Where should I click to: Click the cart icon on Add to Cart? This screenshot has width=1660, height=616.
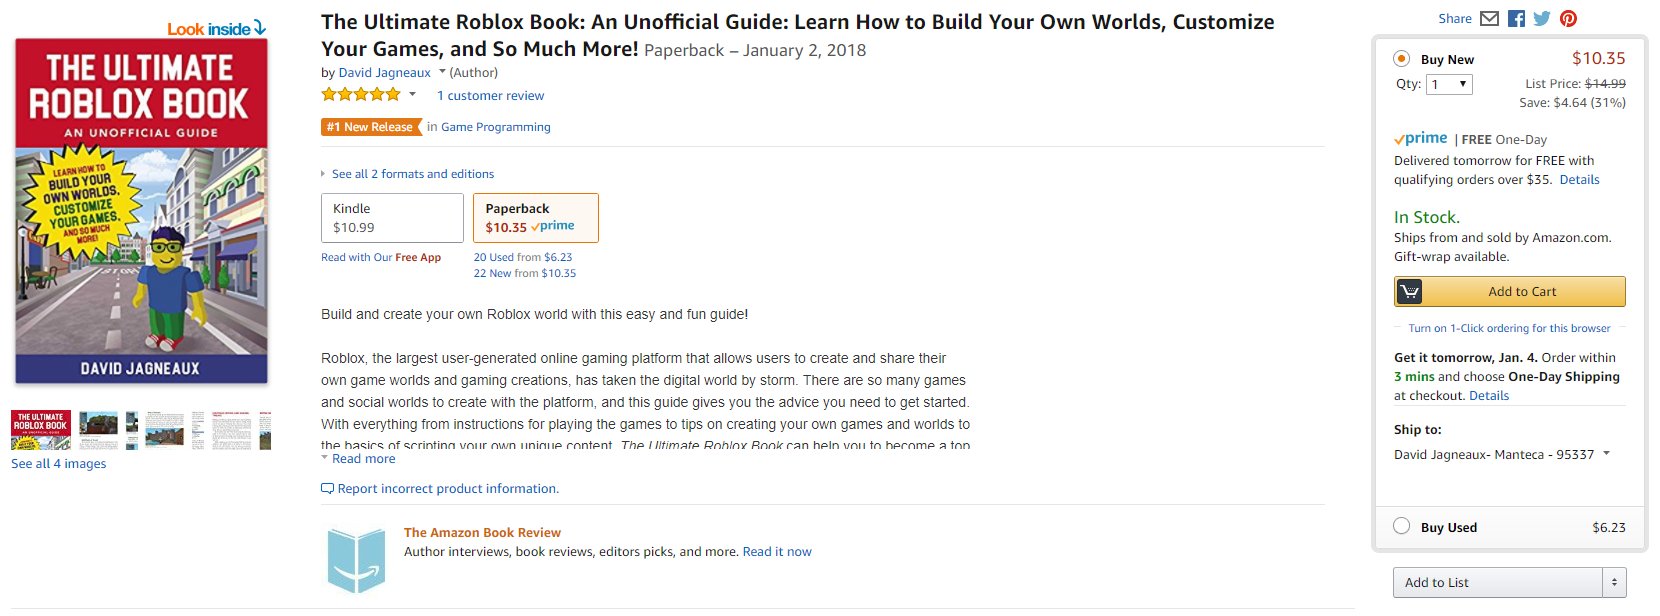point(1409,292)
